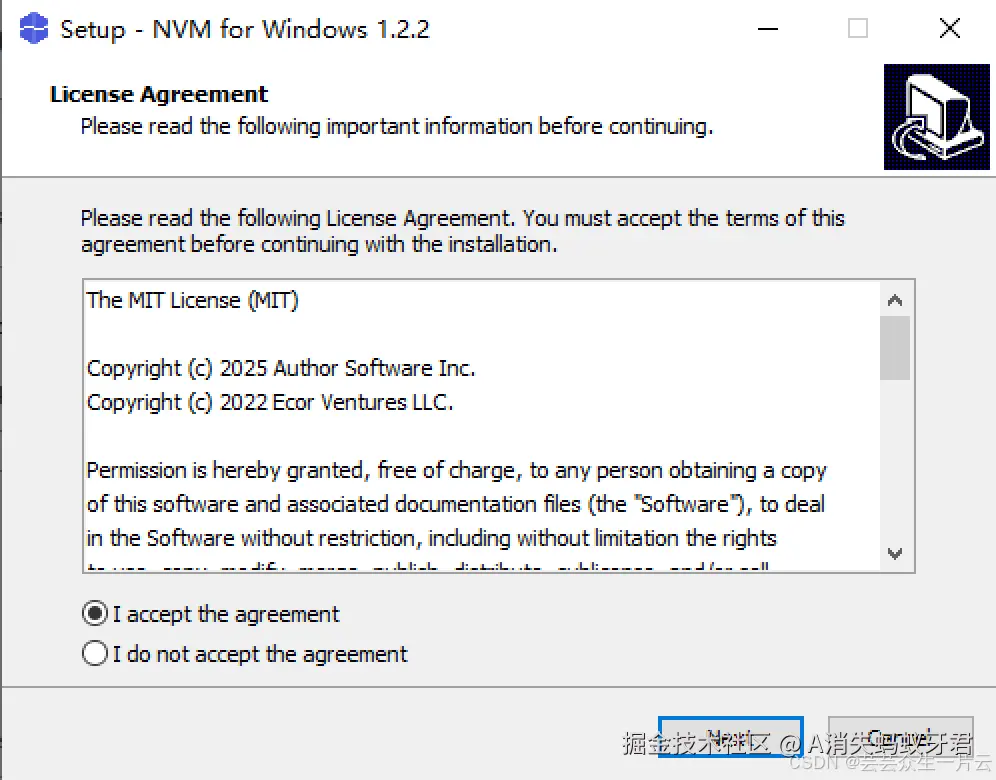Click the maximize box in title bar
The image size is (996, 780).
click(x=858, y=28)
